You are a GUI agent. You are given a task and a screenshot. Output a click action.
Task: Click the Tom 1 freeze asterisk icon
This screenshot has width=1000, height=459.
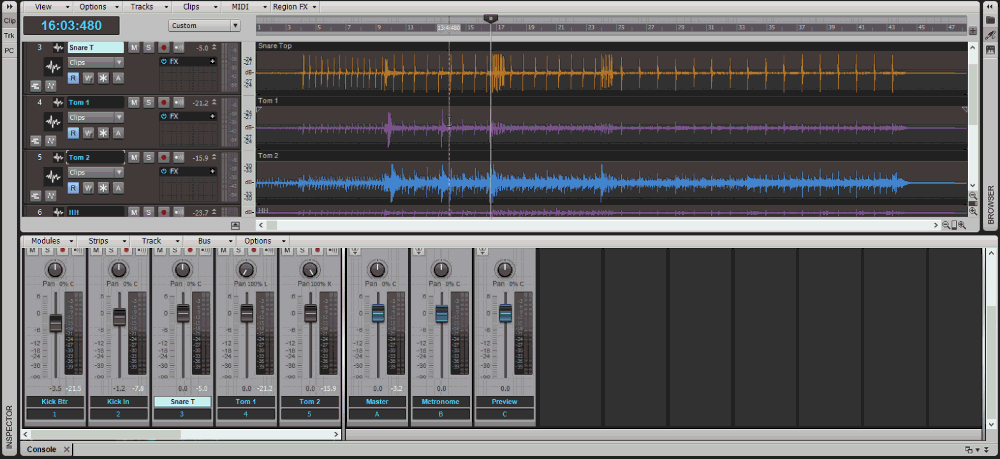point(103,133)
